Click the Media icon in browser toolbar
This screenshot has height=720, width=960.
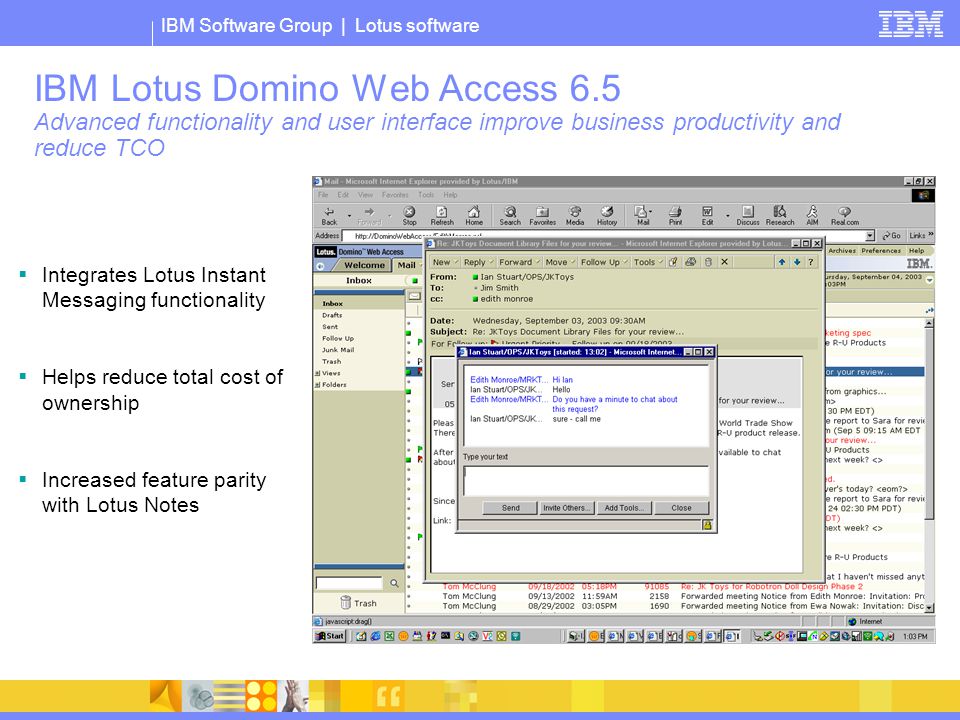pos(575,216)
